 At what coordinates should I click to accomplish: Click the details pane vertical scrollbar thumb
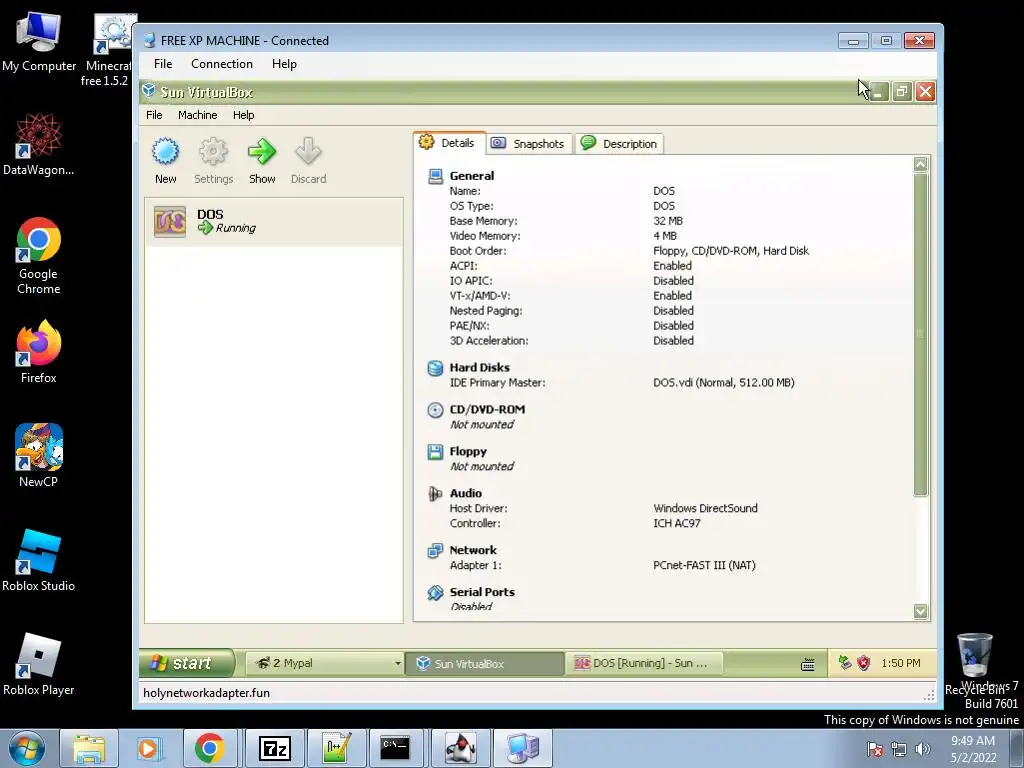click(x=921, y=334)
